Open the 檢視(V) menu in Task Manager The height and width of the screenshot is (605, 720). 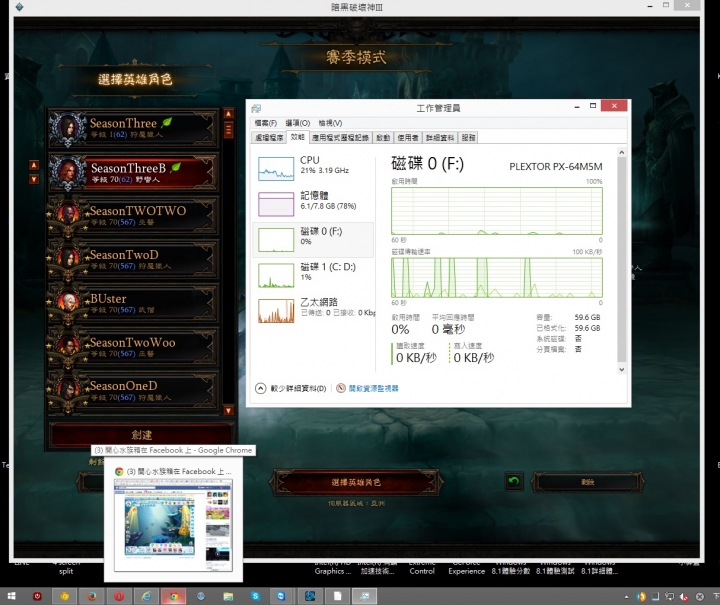(x=330, y=123)
